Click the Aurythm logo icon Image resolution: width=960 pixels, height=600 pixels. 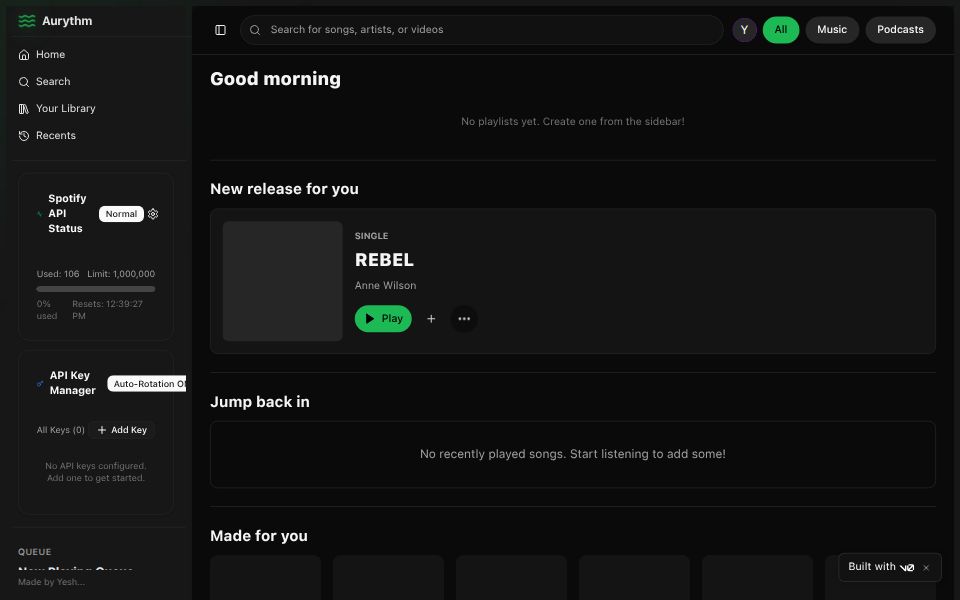tap(27, 20)
